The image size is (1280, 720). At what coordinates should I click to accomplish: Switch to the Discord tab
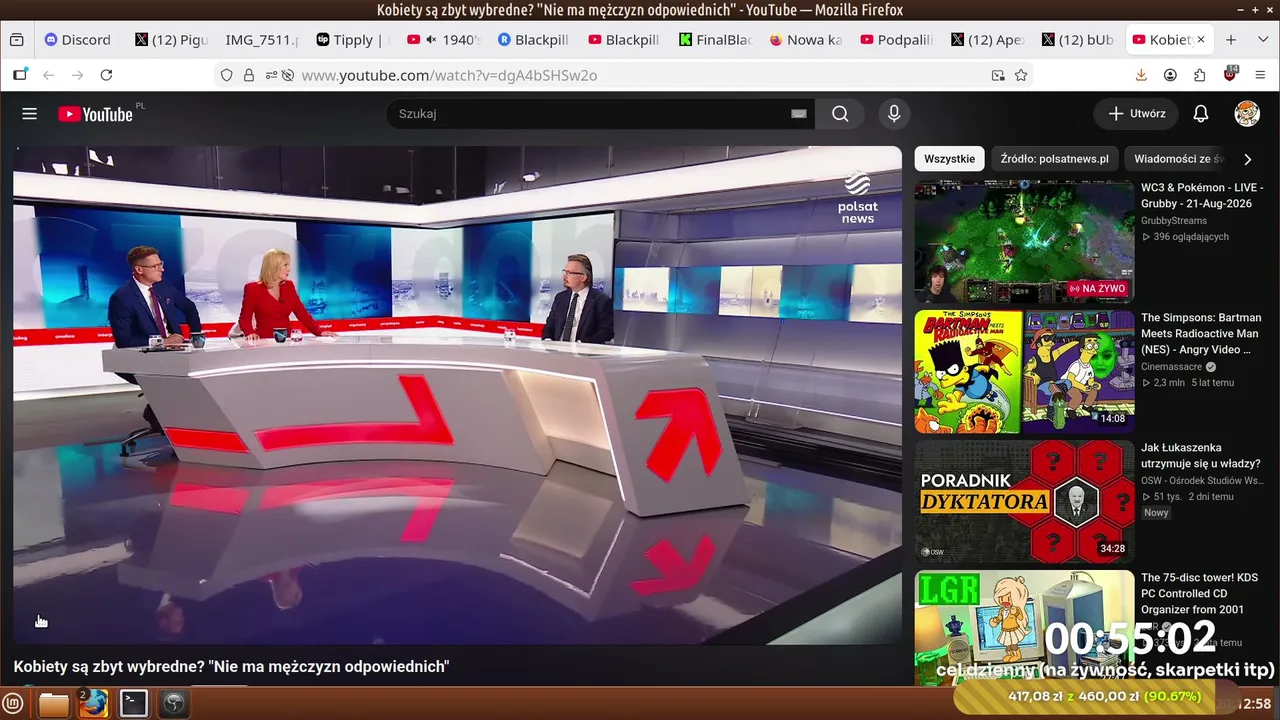pyautogui.click(x=78, y=40)
